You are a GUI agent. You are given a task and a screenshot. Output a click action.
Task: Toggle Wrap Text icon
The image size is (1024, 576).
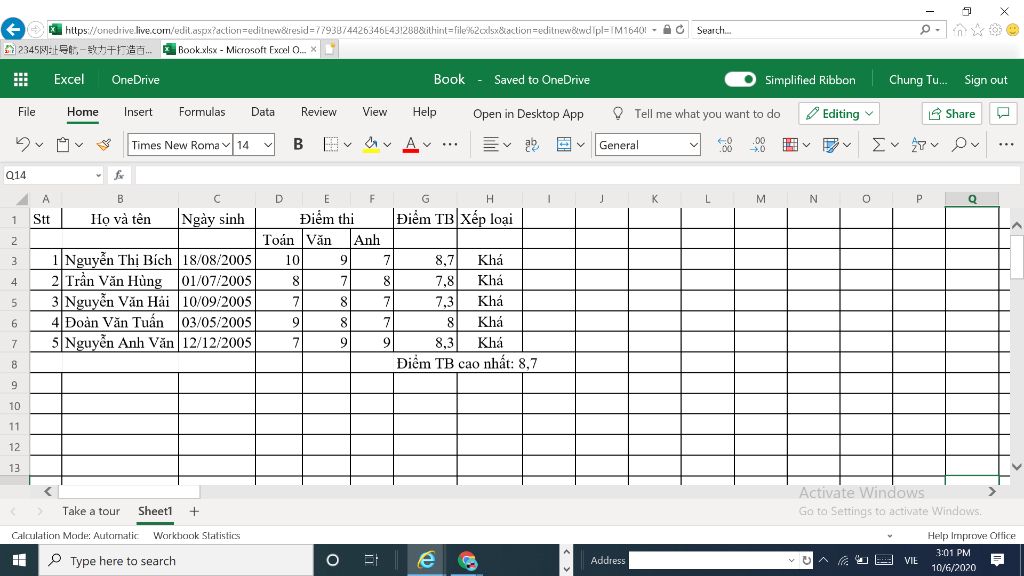click(532, 144)
